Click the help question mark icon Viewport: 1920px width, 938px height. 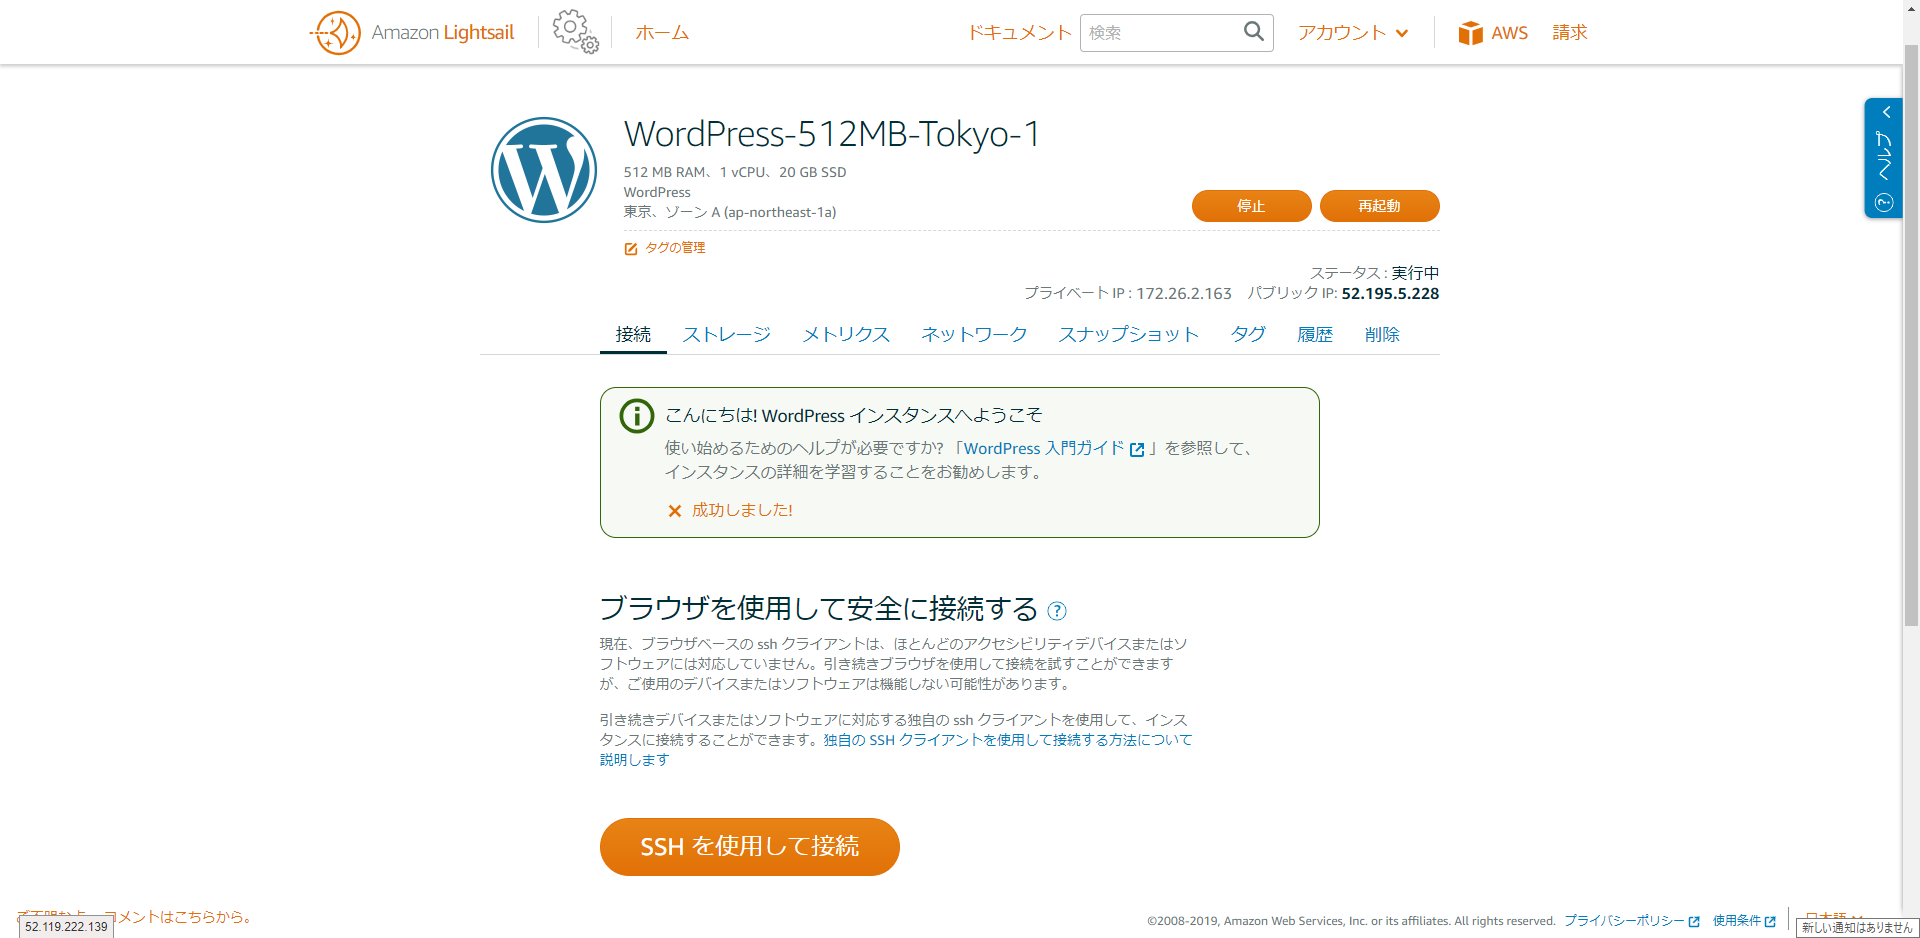click(1057, 610)
